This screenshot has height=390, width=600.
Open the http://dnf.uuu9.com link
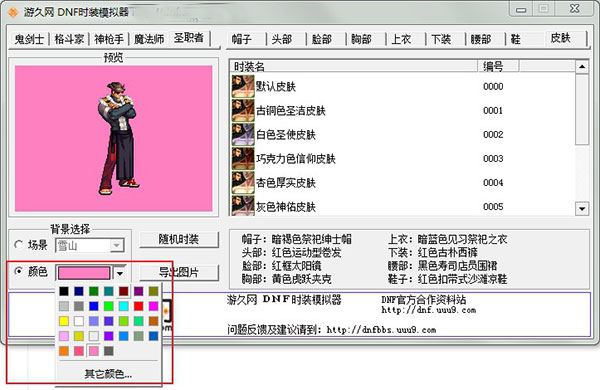pos(429,310)
